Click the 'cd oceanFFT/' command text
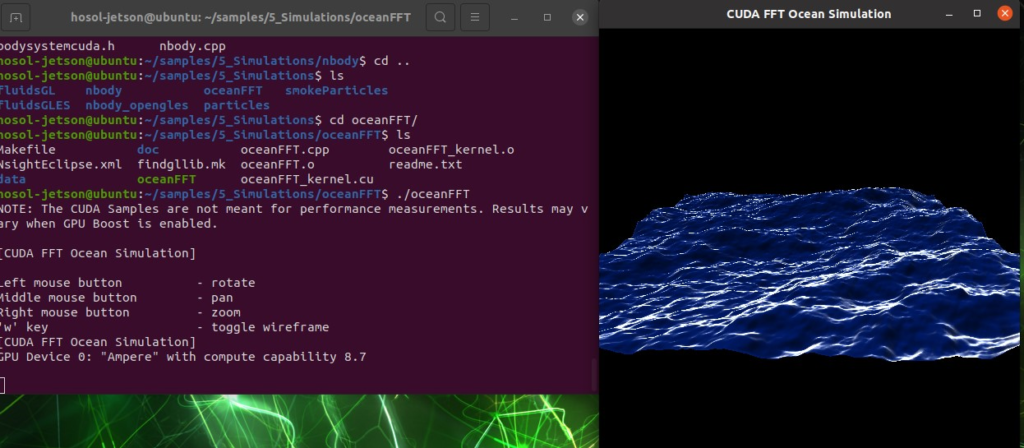Viewport: 1024px width, 448px height. [374, 120]
